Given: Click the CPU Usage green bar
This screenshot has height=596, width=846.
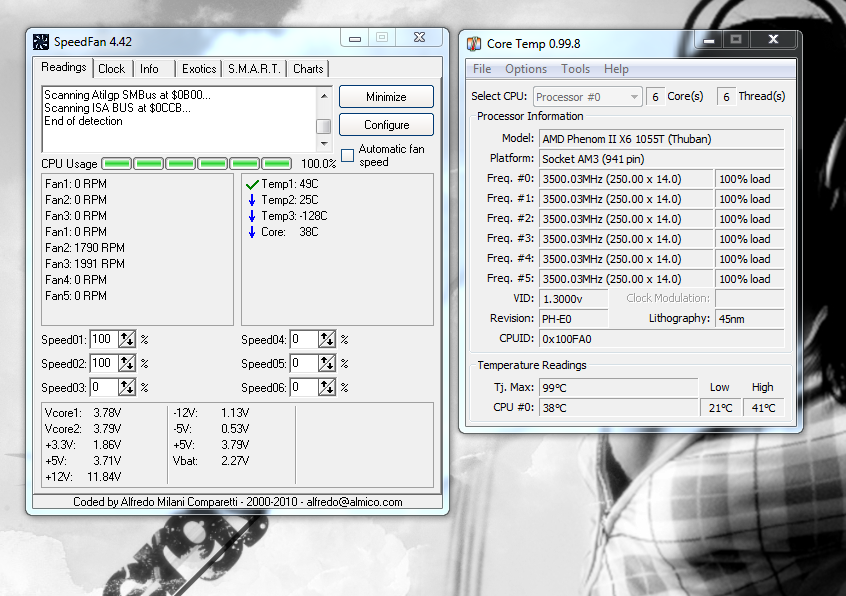Looking at the screenshot, I should point(196,163).
